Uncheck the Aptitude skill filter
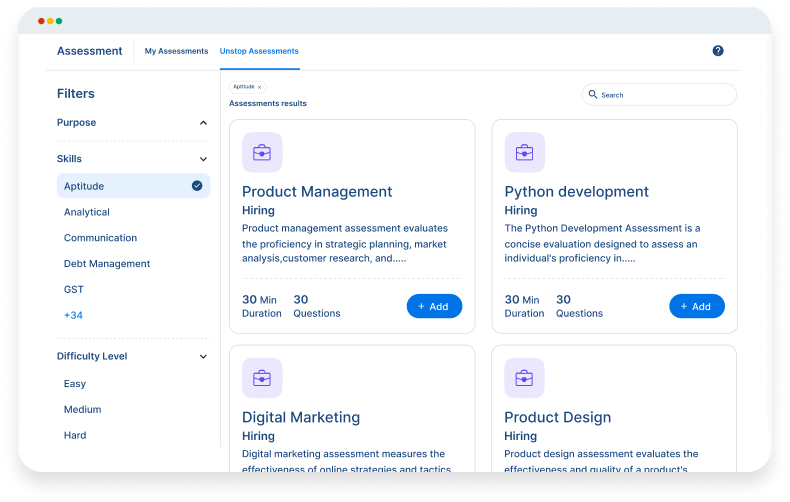The image size is (790, 502). (197, 186)
